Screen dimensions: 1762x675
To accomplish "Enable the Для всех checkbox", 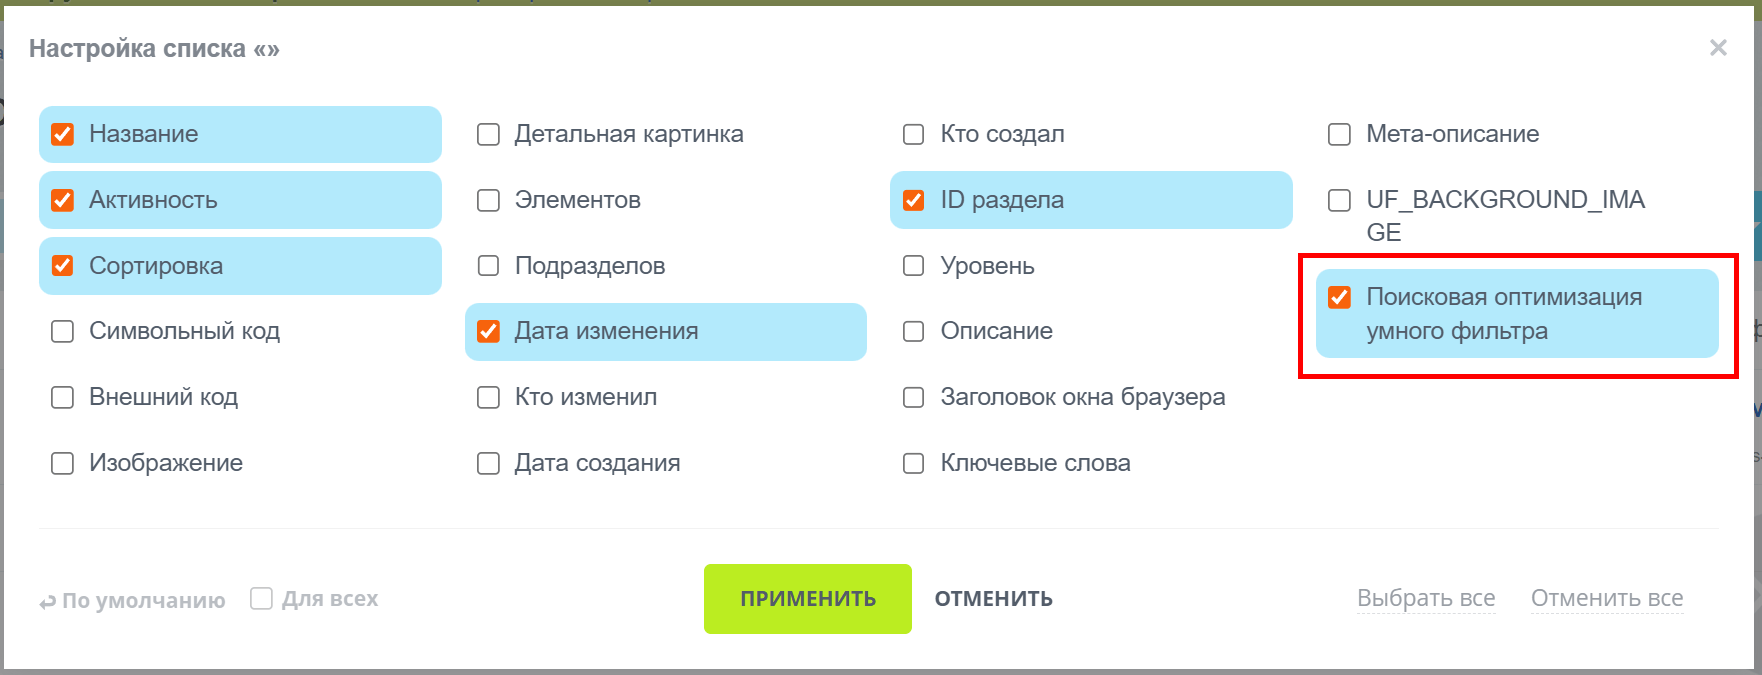I will coord(262,599).
